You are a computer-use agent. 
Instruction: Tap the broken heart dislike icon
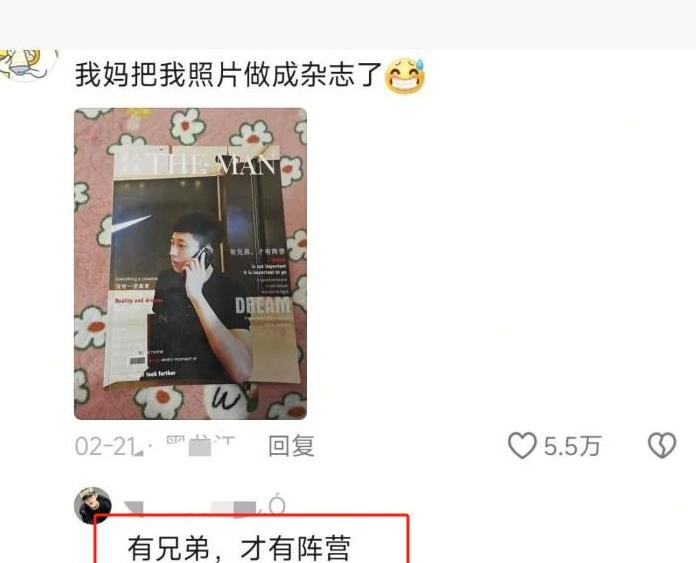tap(662, 446)
